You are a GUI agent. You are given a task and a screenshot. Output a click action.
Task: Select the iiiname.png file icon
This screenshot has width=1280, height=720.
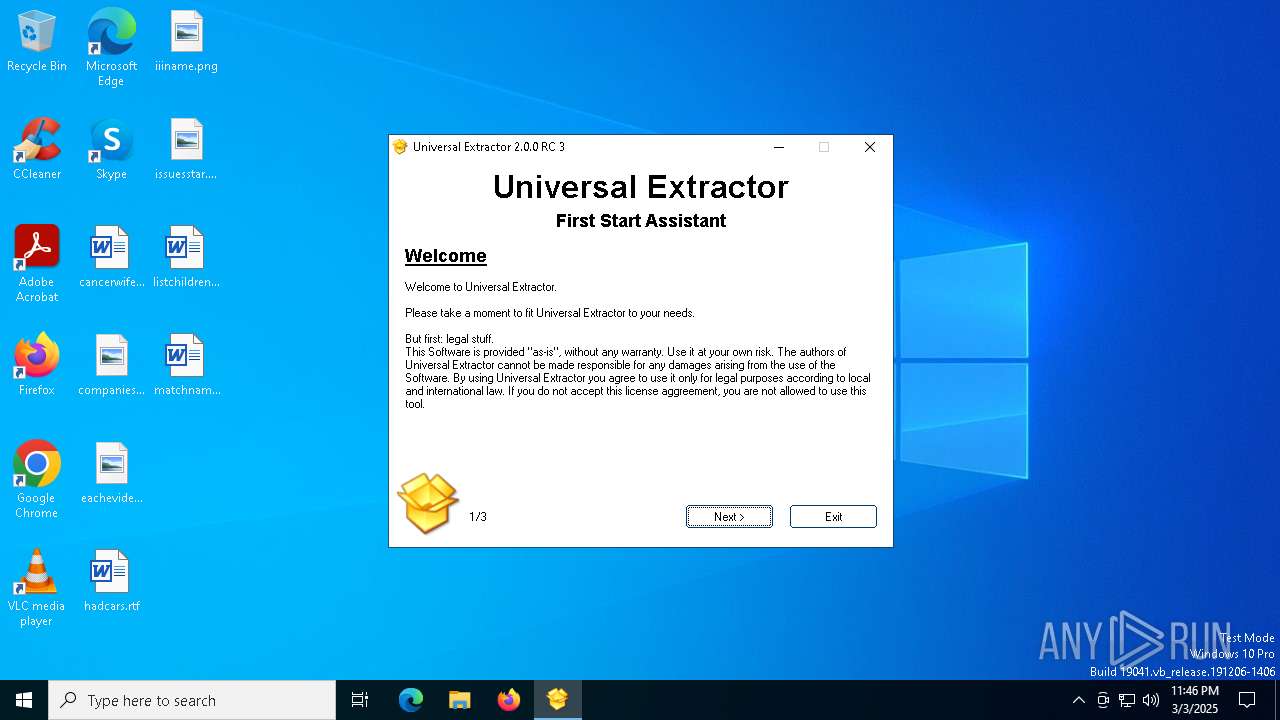click(186, 41)
